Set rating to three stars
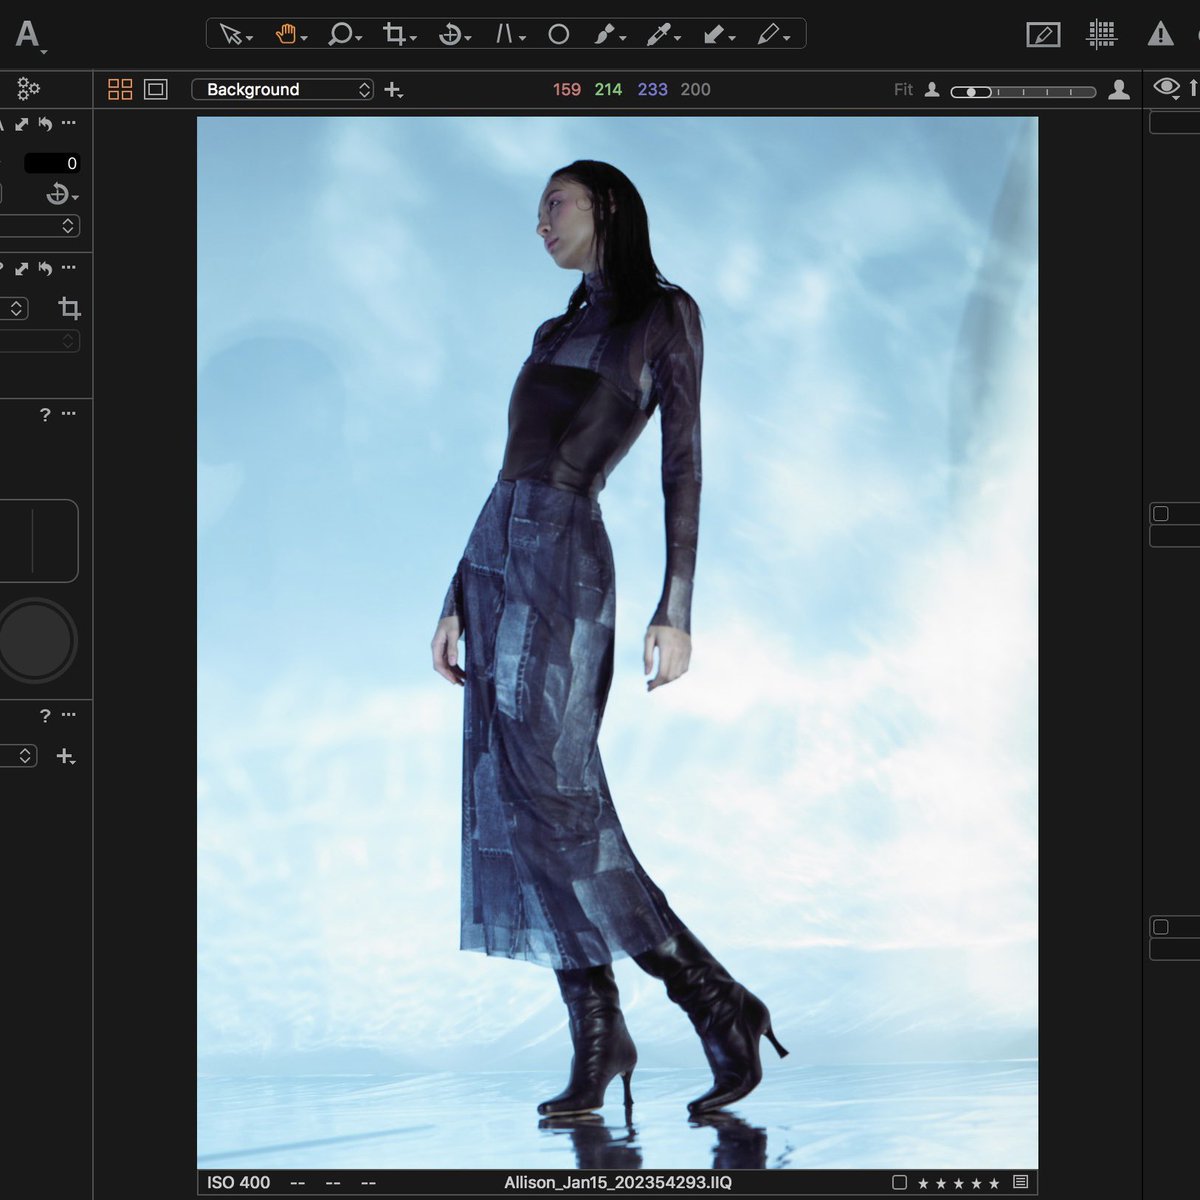This screenshot has height=1200, width=1200. (x=959, y=1183)
